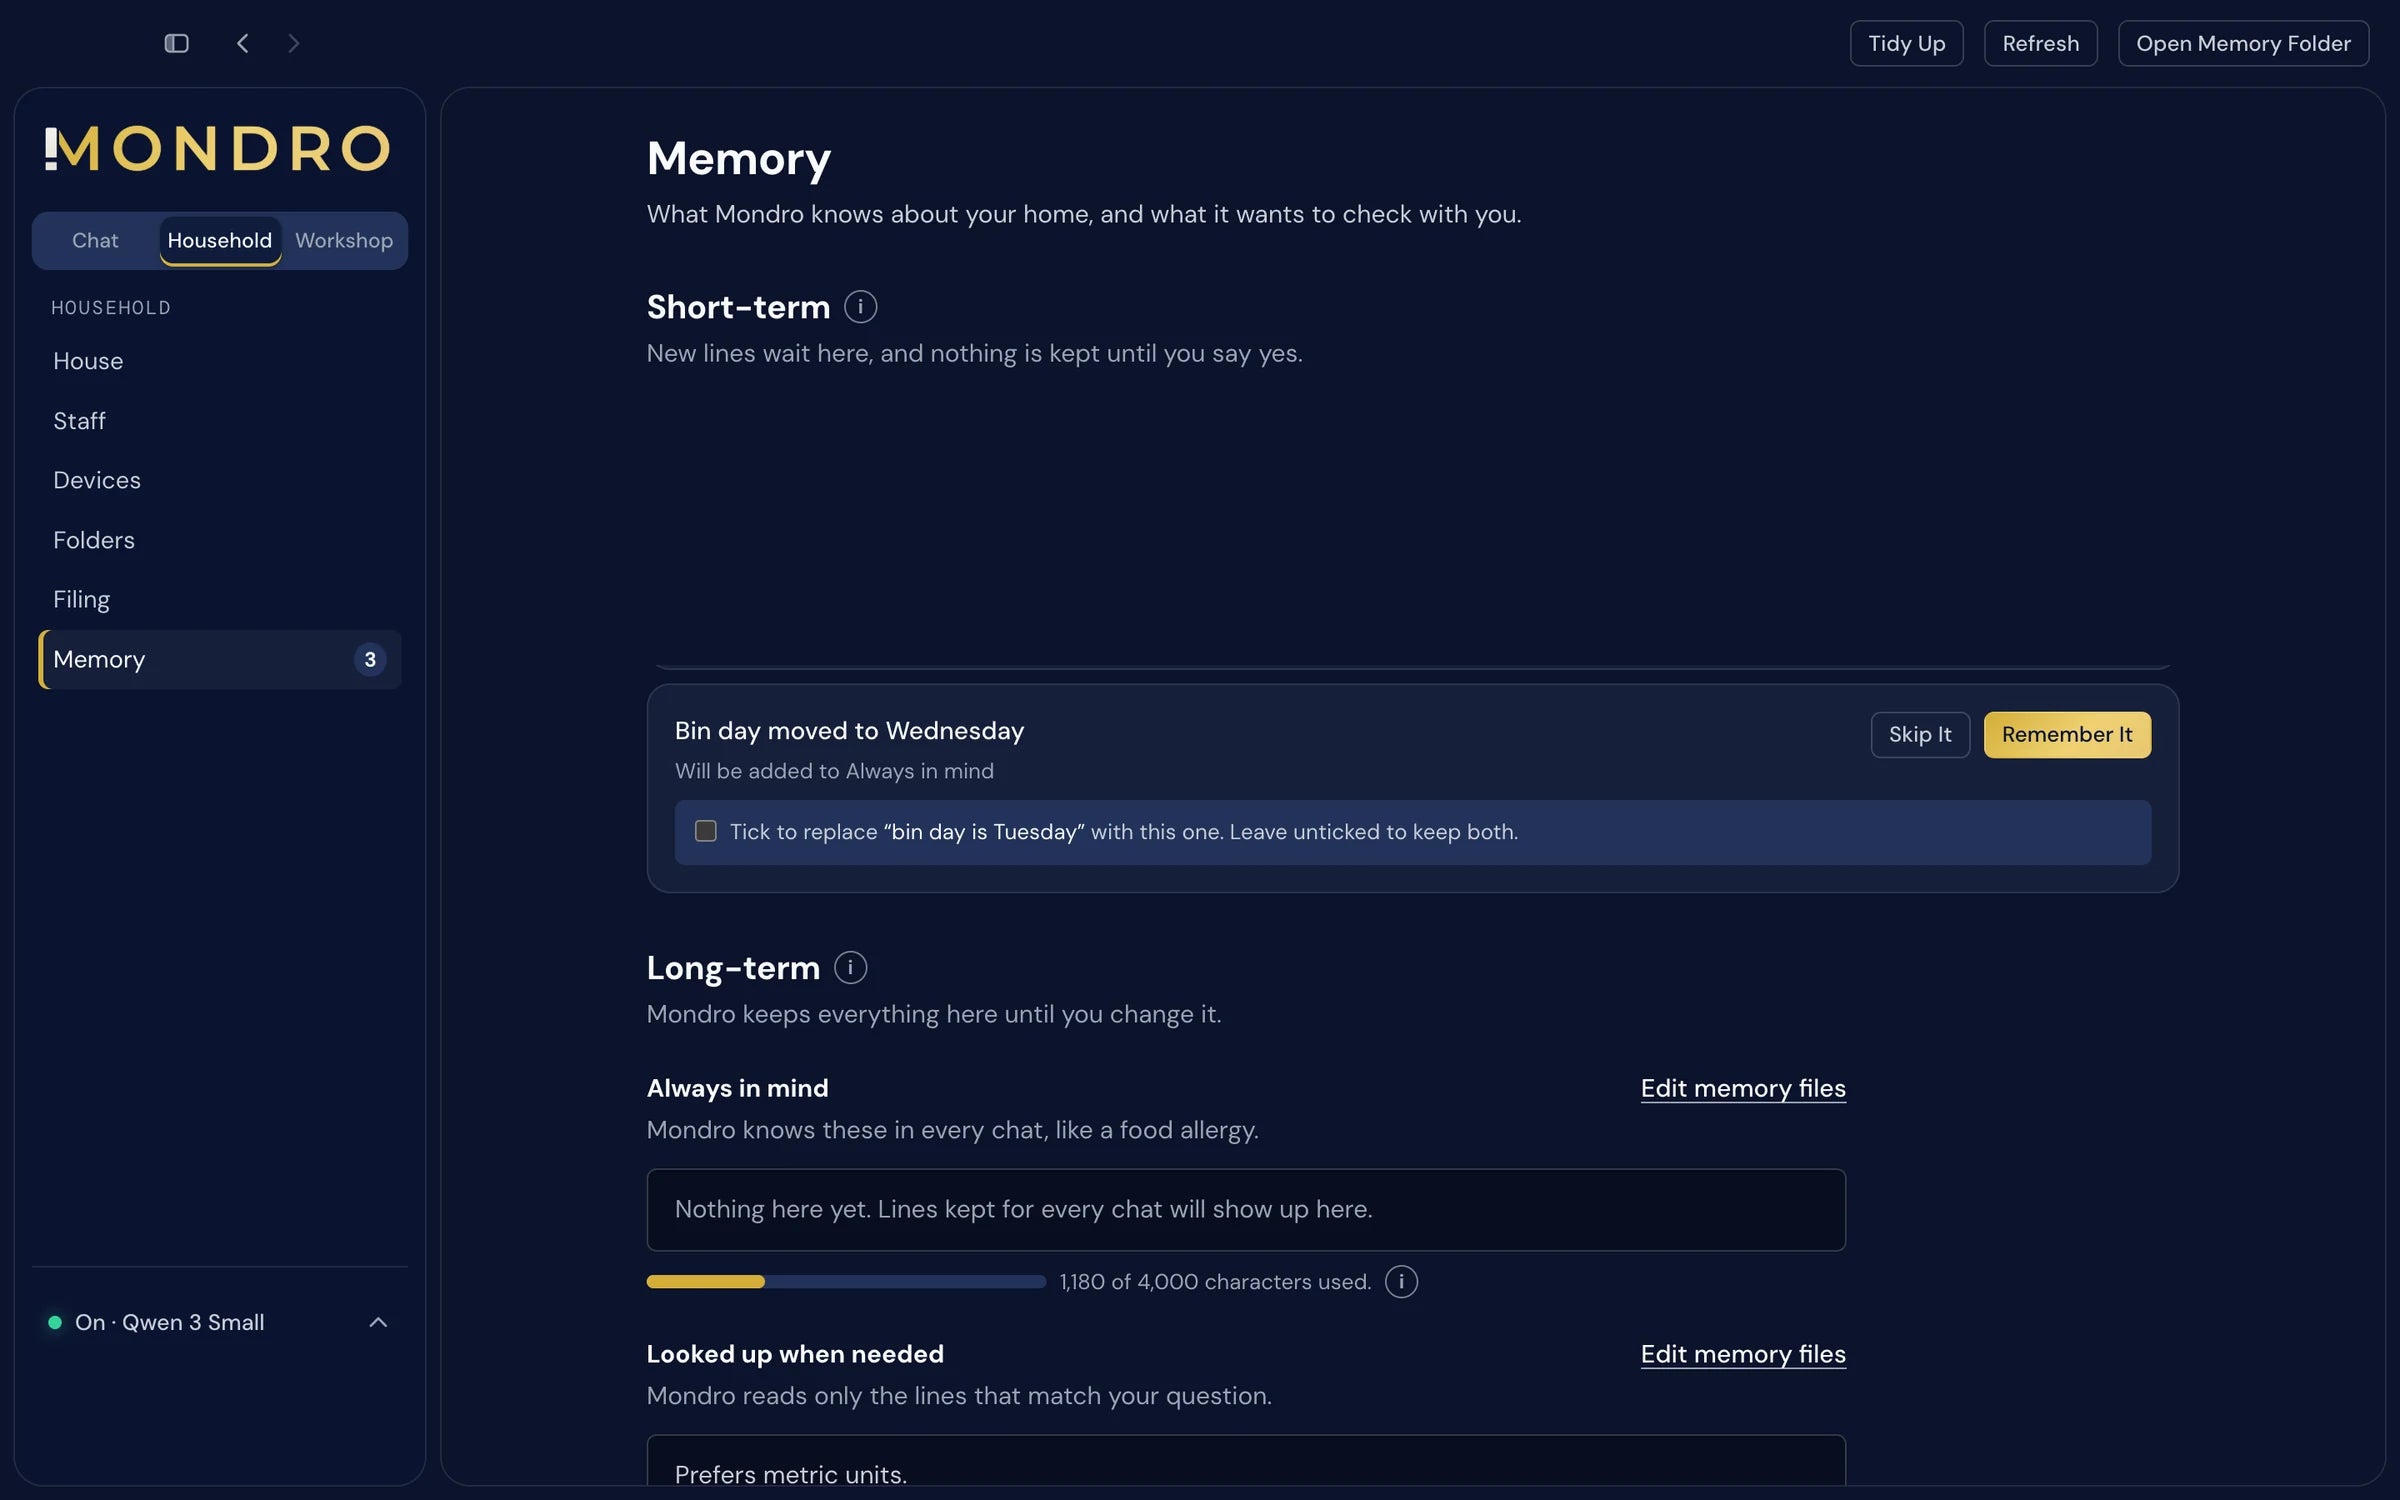Click the "Prefers metric units." line
The height and width of the screenshot is (1500, 2400).
point(791,1474)
